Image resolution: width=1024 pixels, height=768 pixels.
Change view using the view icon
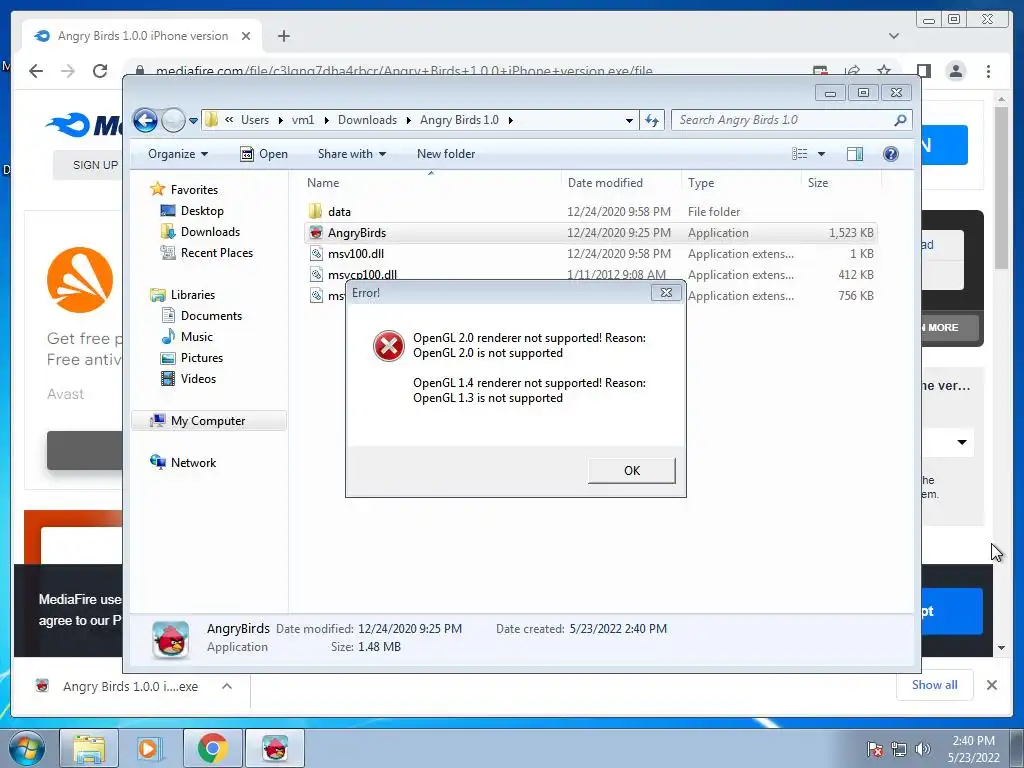799,154
